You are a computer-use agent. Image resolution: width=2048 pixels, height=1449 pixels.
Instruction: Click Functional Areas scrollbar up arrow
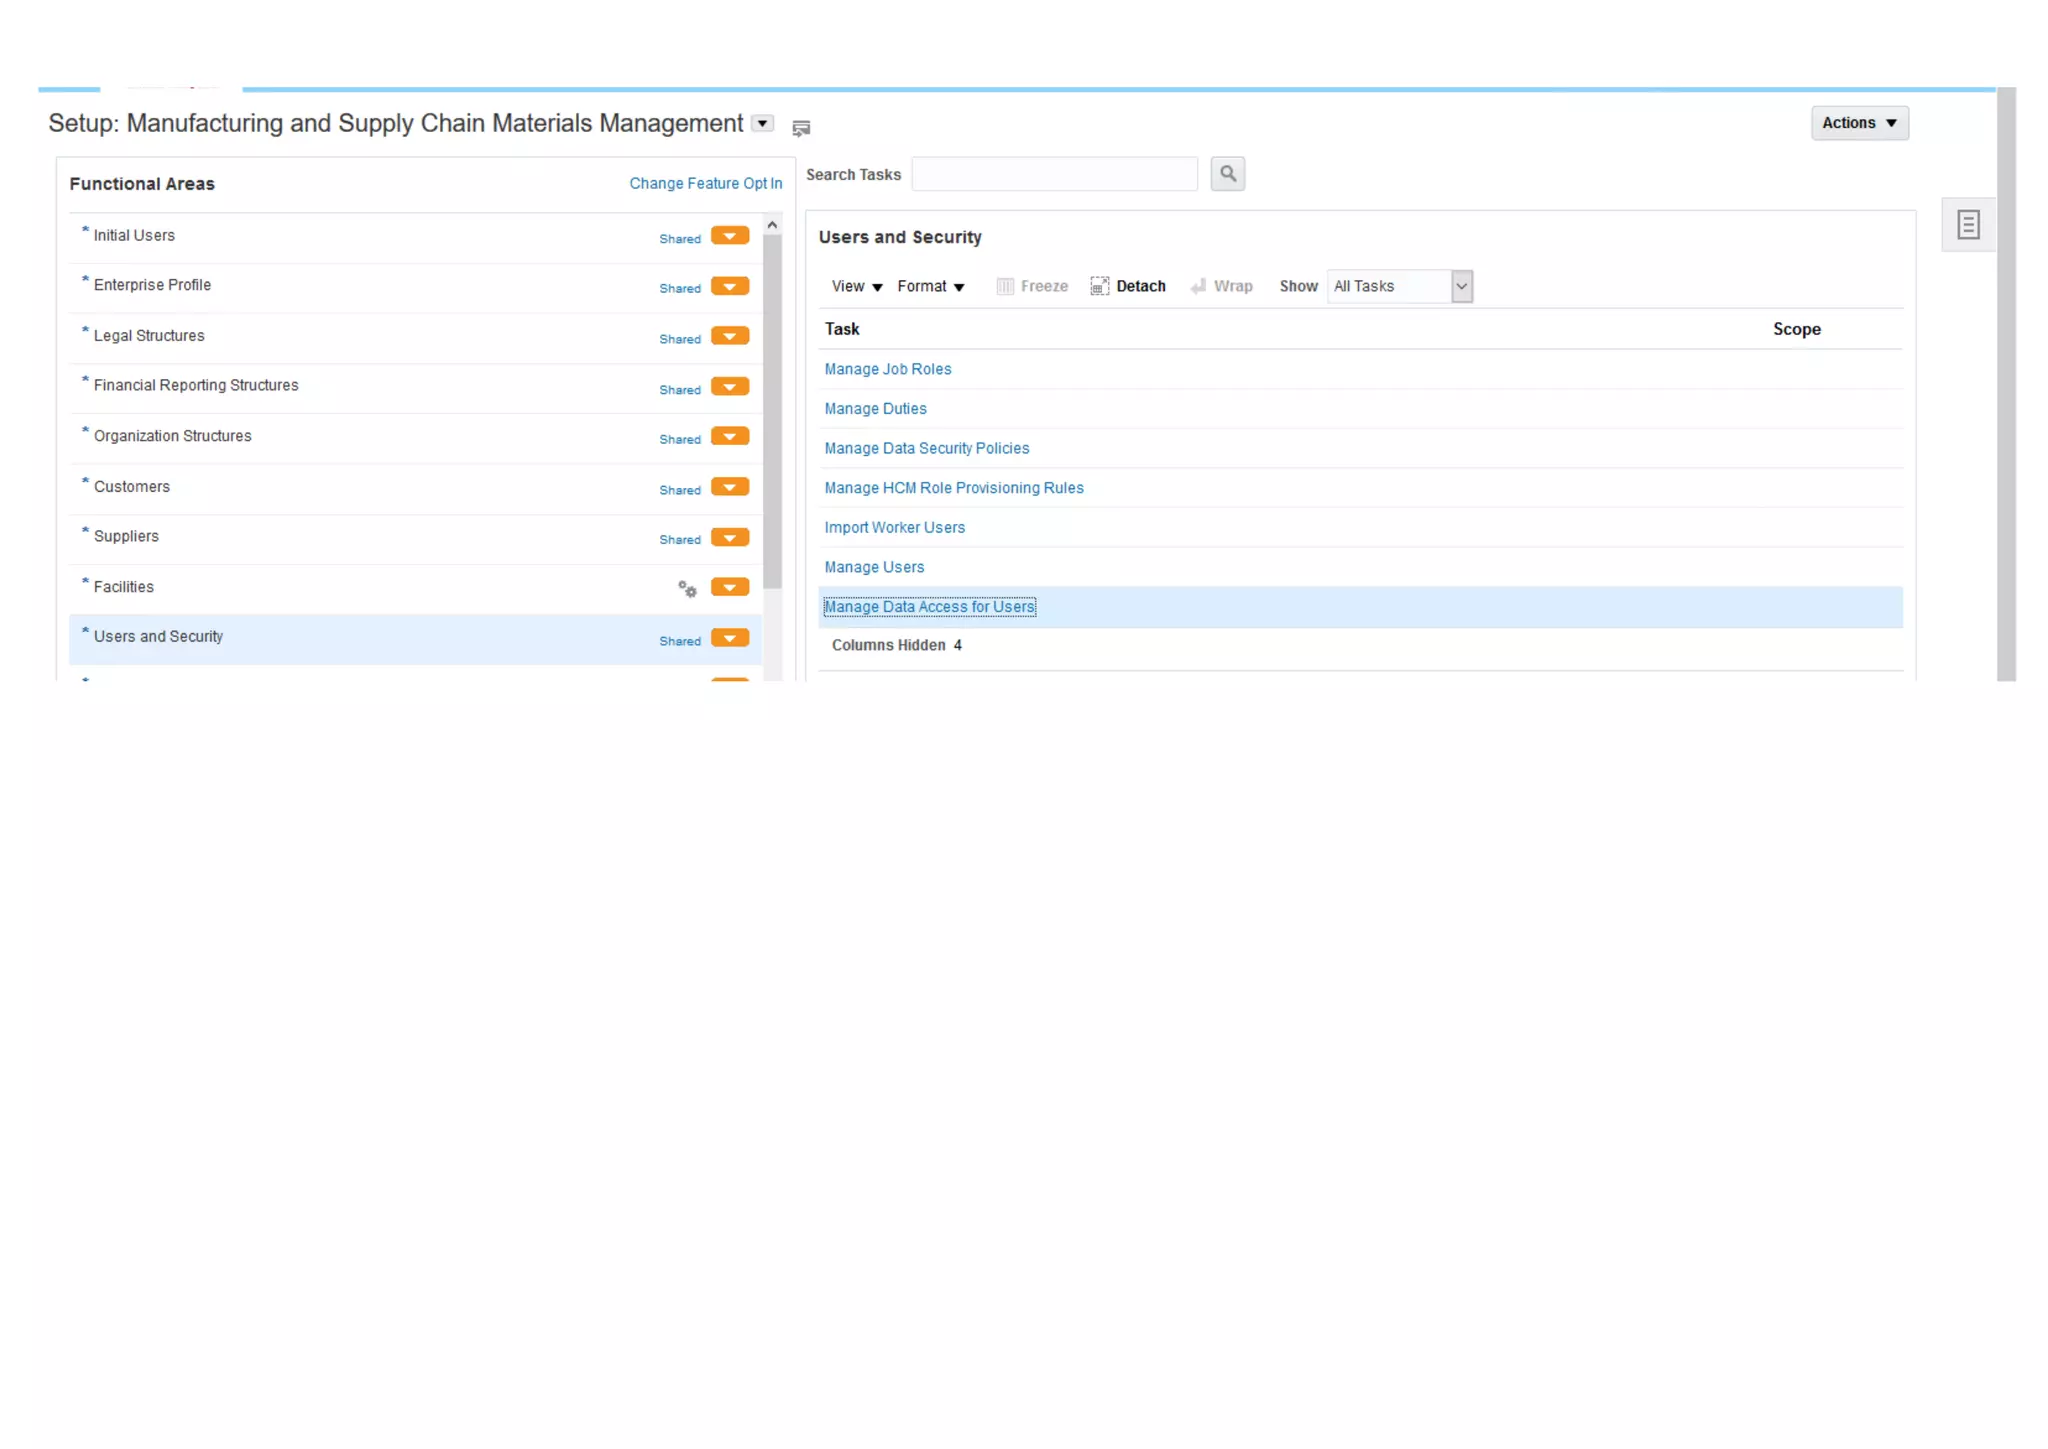[x=772, y=225]
